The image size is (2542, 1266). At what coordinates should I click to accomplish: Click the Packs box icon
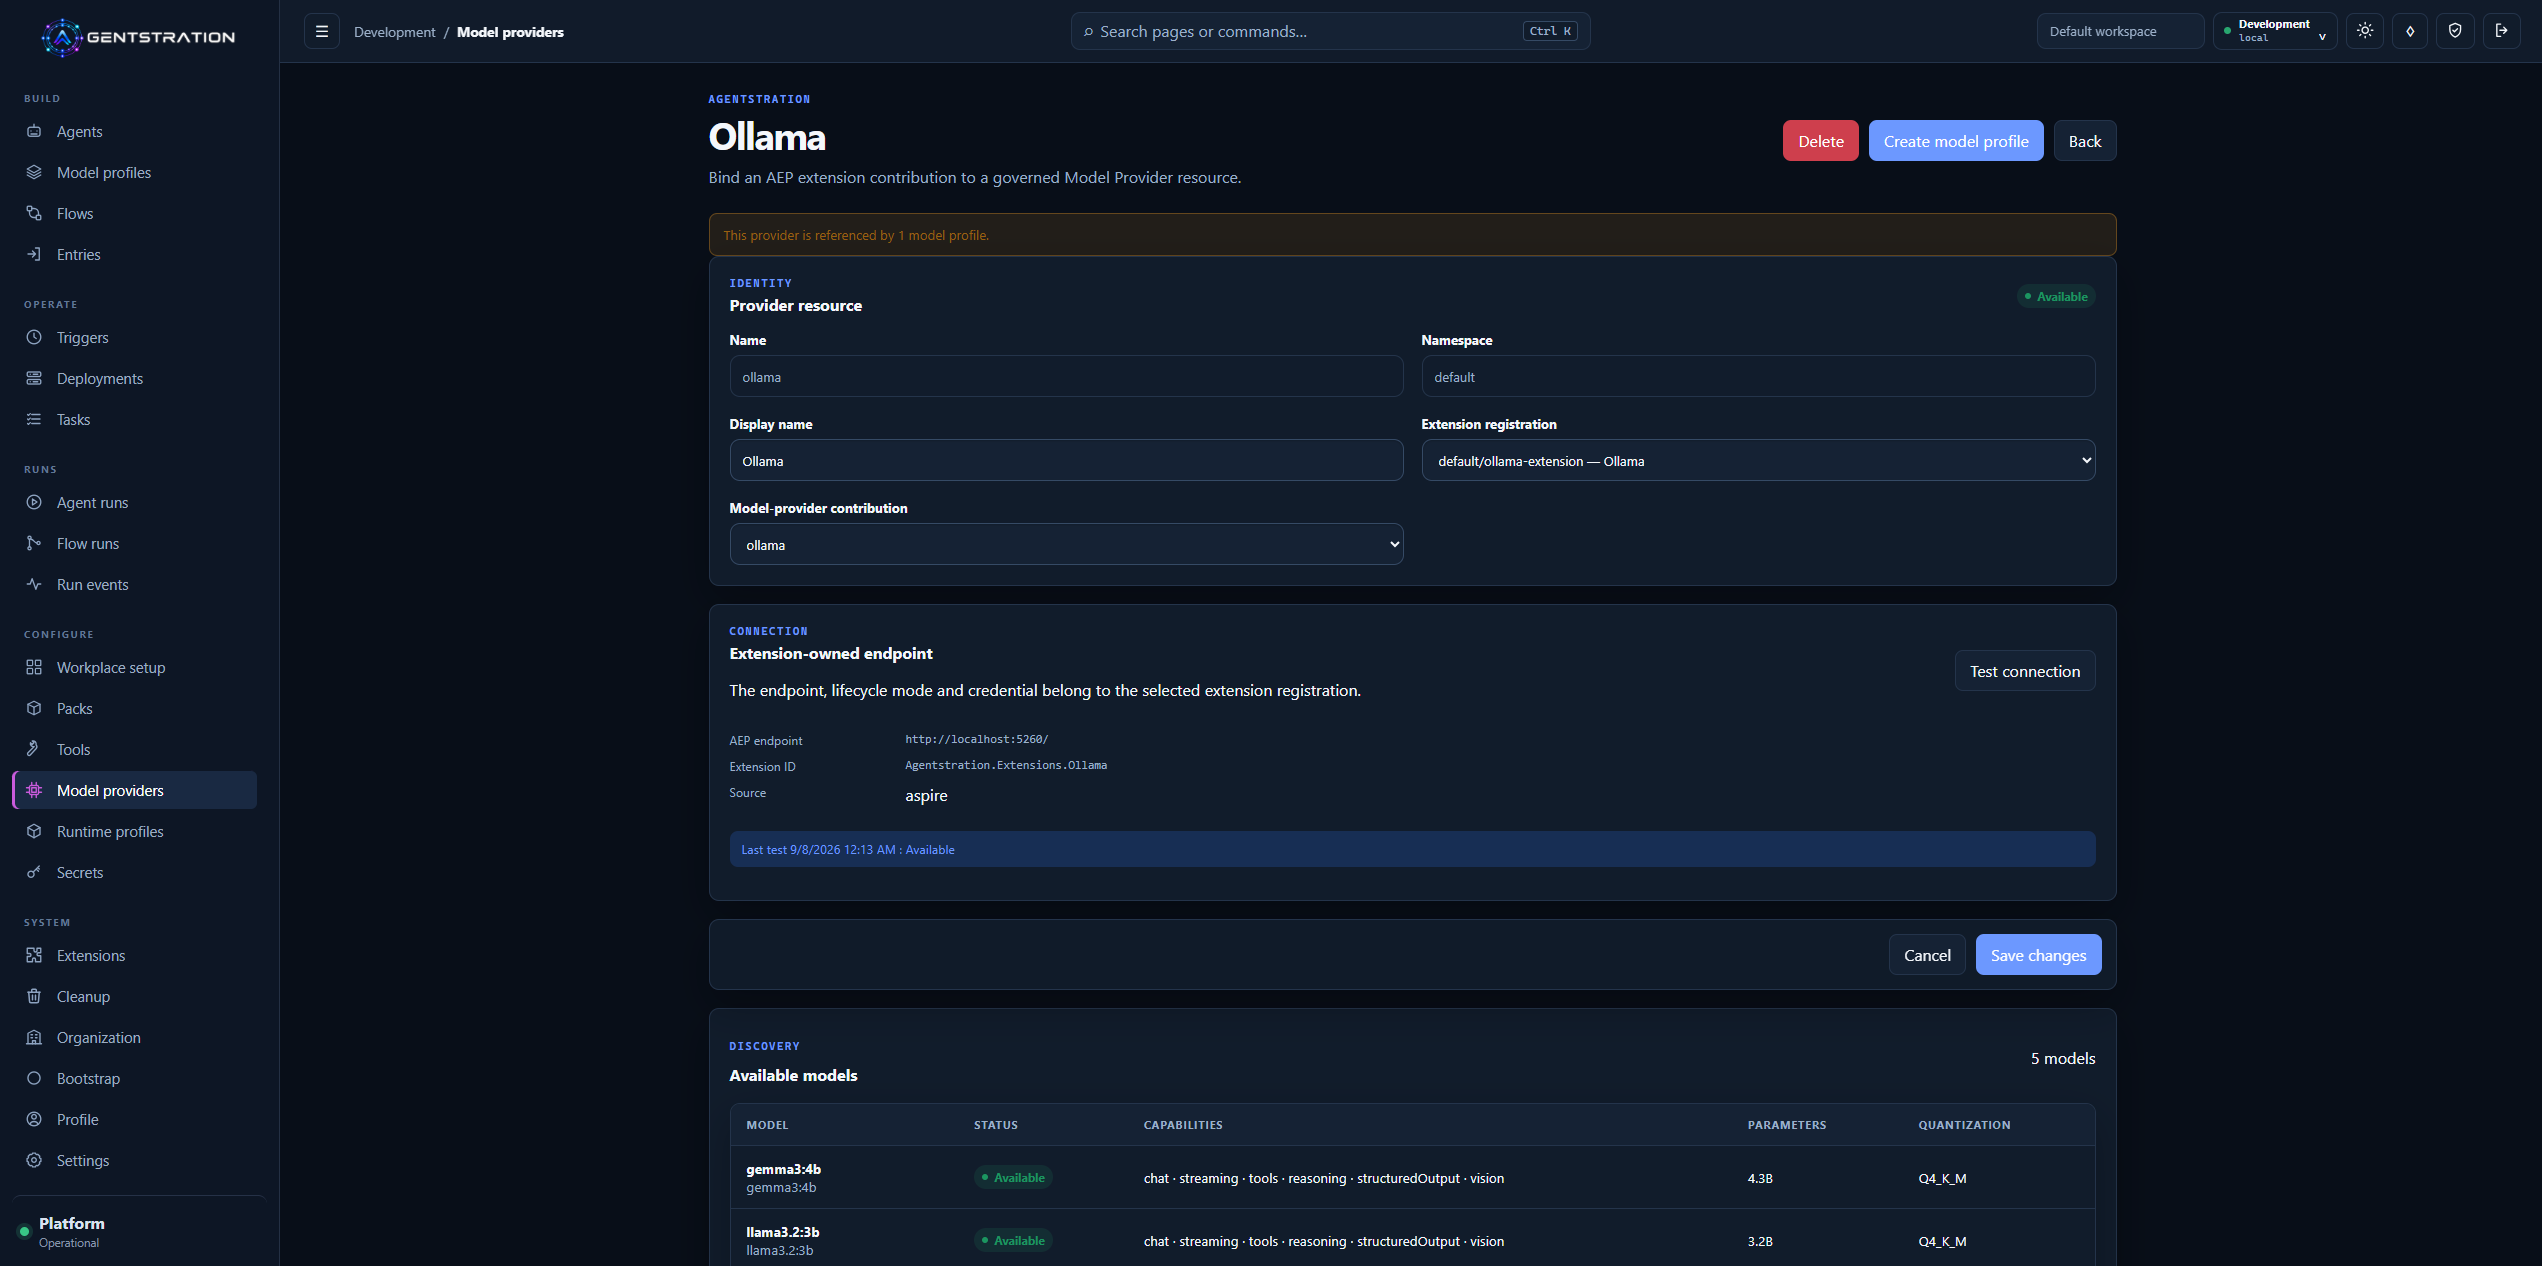(x=34, y=708)
